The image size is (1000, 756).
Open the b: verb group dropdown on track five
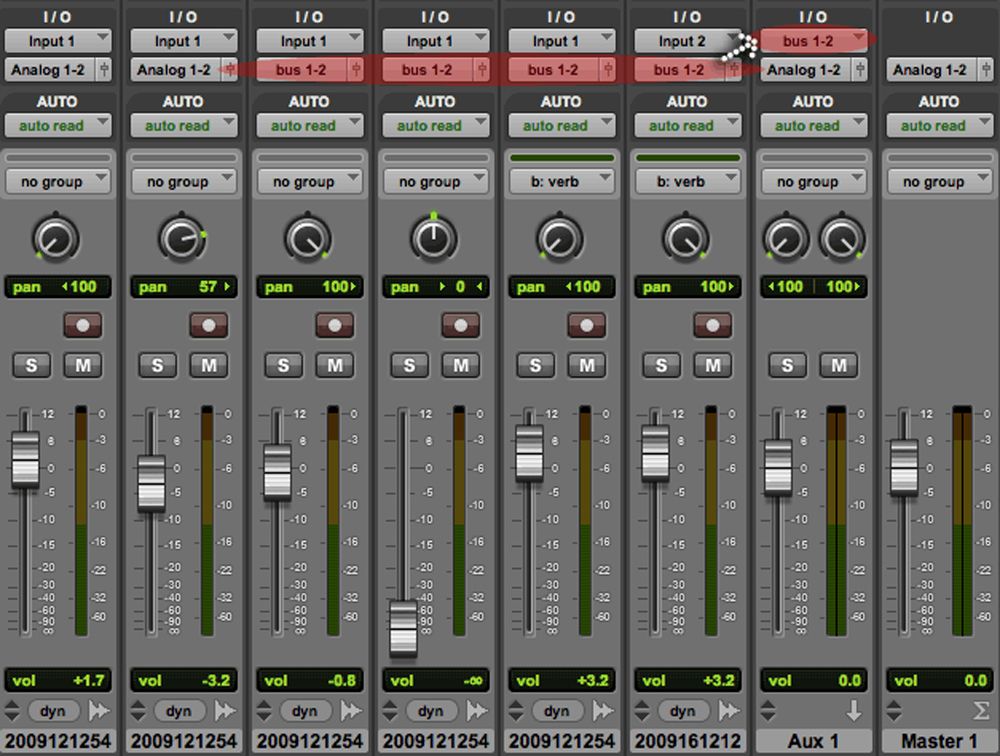coord(562,181)
